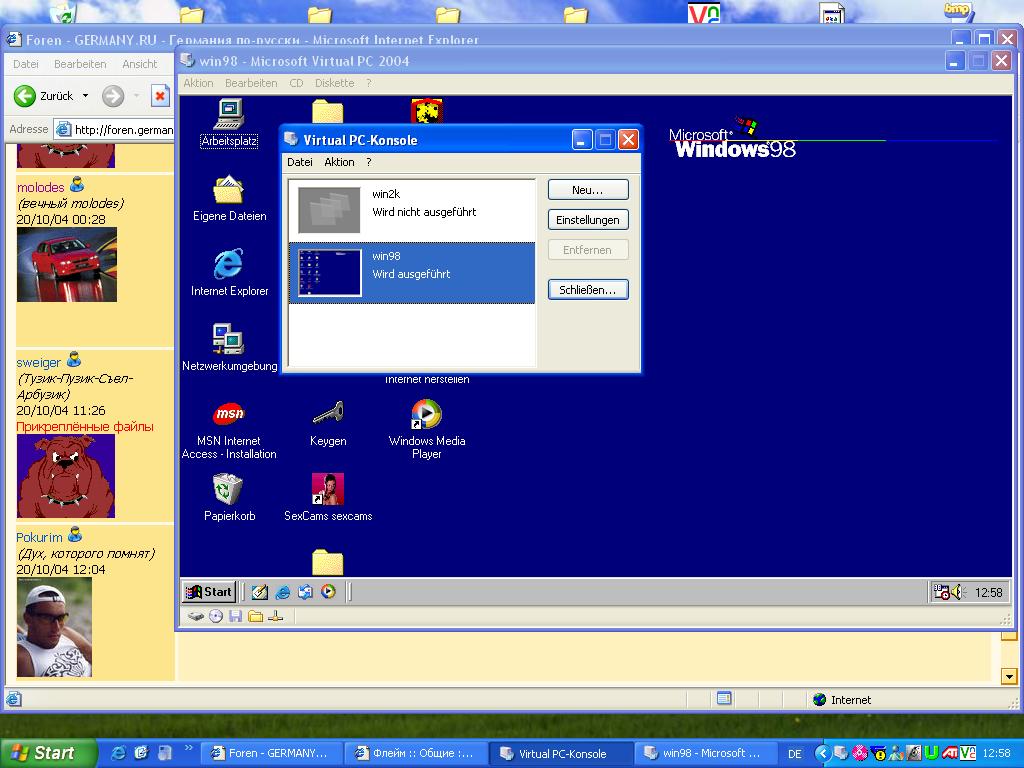Click the Keygen desktop icon
The image size is (1024, 768).
[x=328, y=414]
